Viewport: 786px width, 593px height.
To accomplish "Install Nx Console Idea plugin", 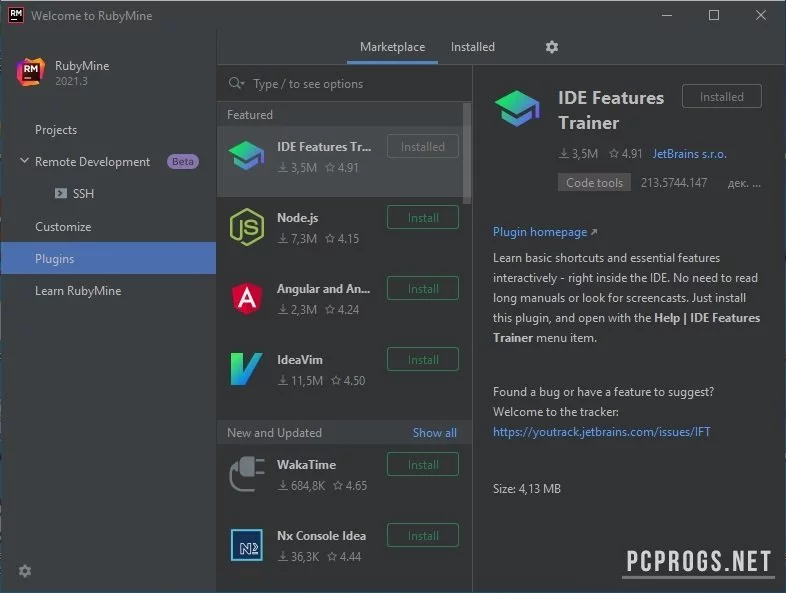I will 423,536.
